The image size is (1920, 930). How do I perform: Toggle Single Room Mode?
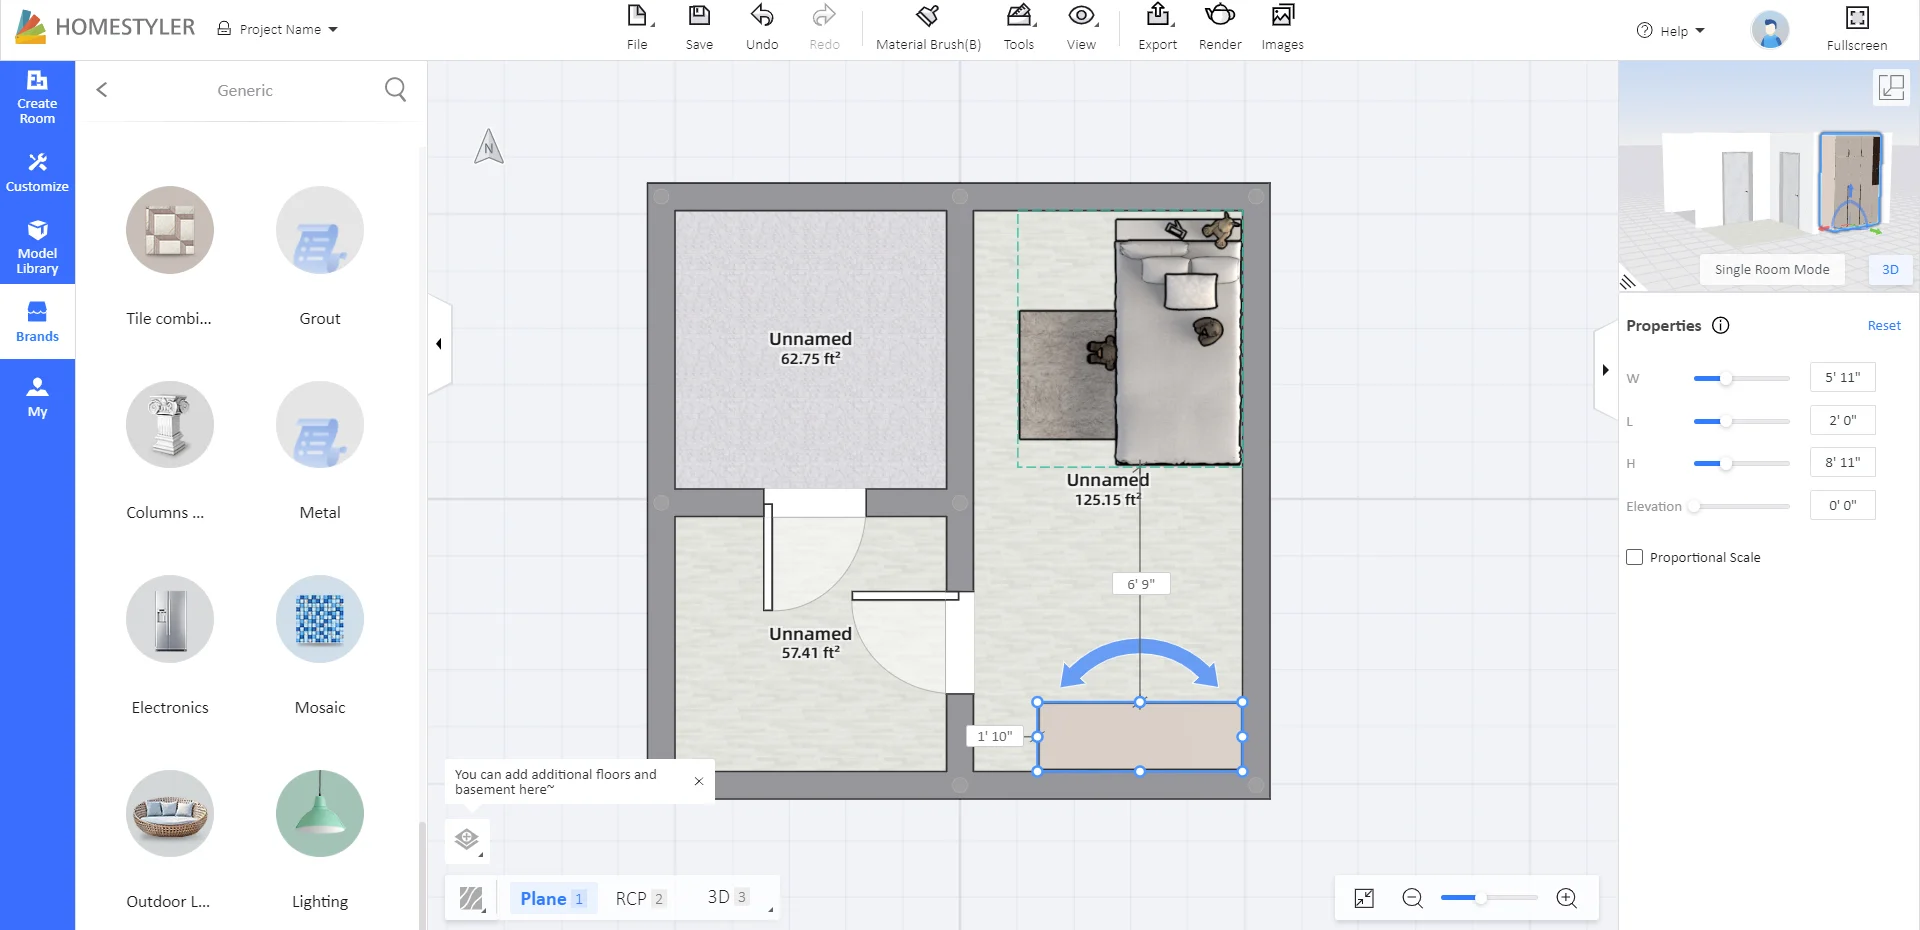1771,269
